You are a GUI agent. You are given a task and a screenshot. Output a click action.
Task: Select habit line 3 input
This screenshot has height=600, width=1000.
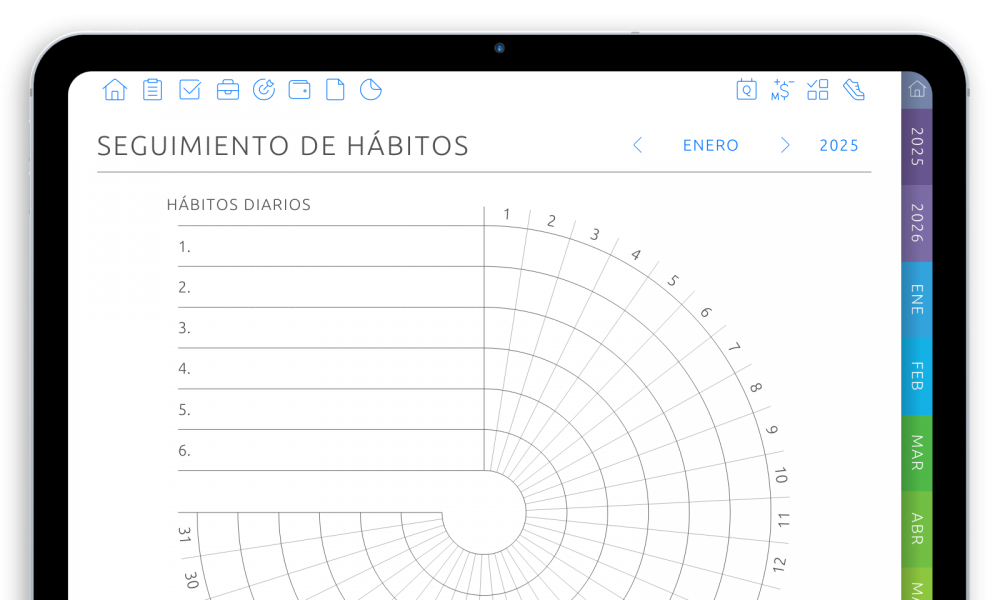click(331, 328)
